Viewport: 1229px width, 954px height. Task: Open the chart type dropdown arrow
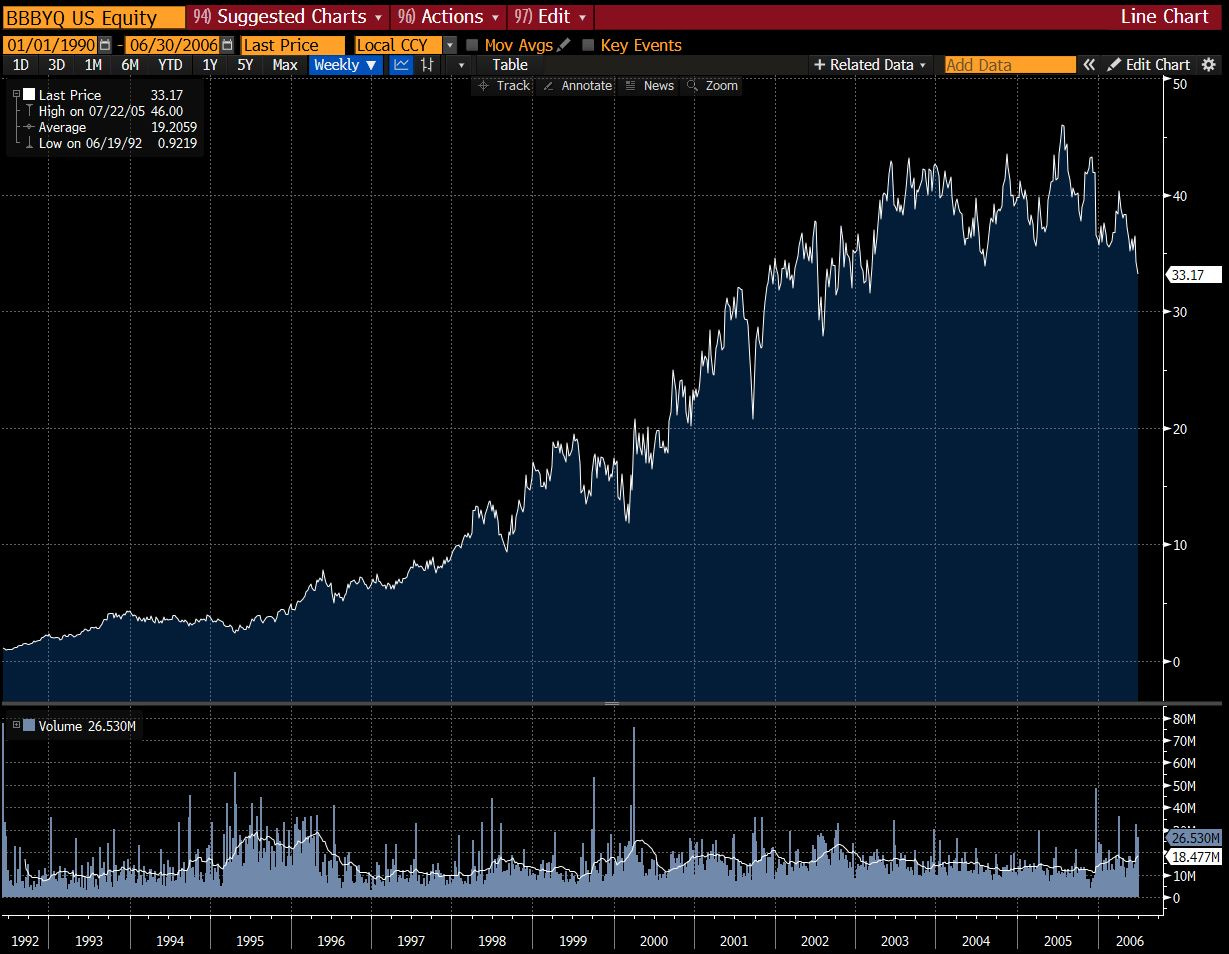pos(461,65)
